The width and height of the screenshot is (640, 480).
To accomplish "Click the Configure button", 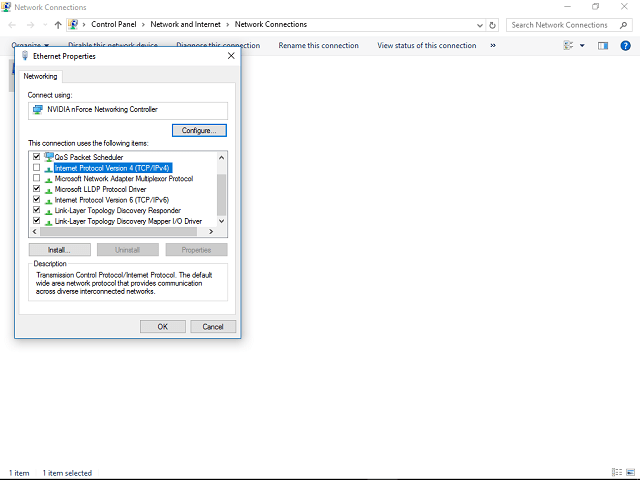I will coord(199,131).
